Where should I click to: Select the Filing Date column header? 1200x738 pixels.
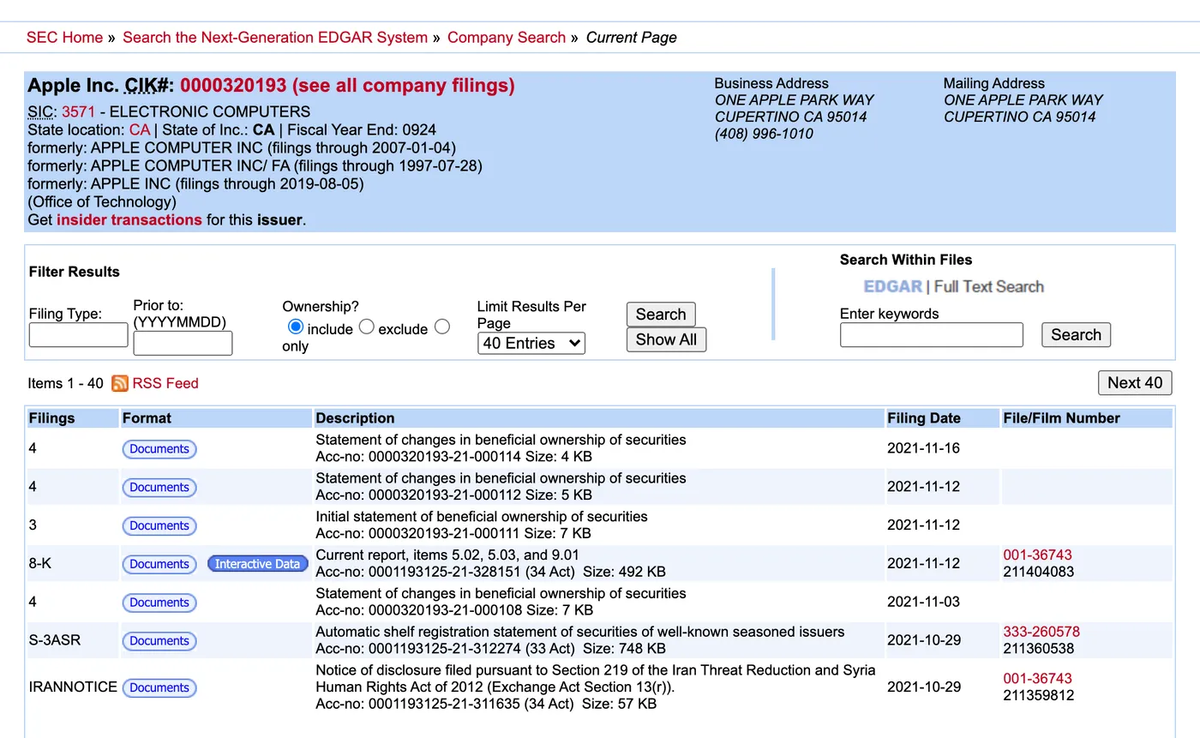coord(923,418)
